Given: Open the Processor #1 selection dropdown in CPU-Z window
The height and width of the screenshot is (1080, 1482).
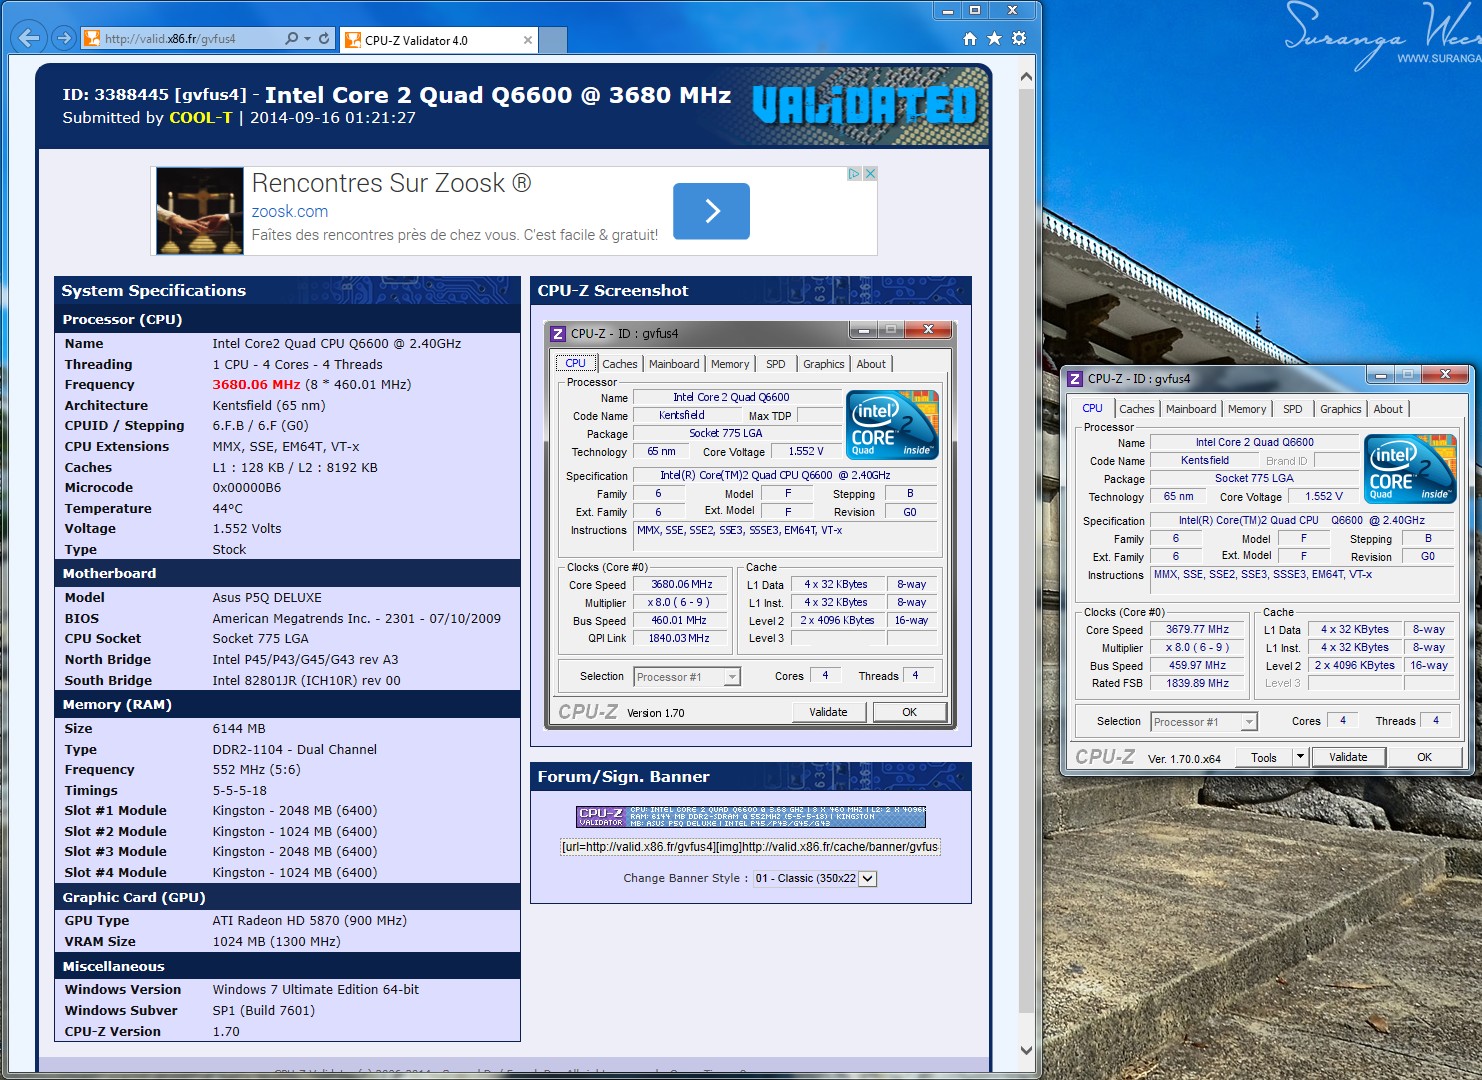Looking at the screenshot, I should (1204, 722).
